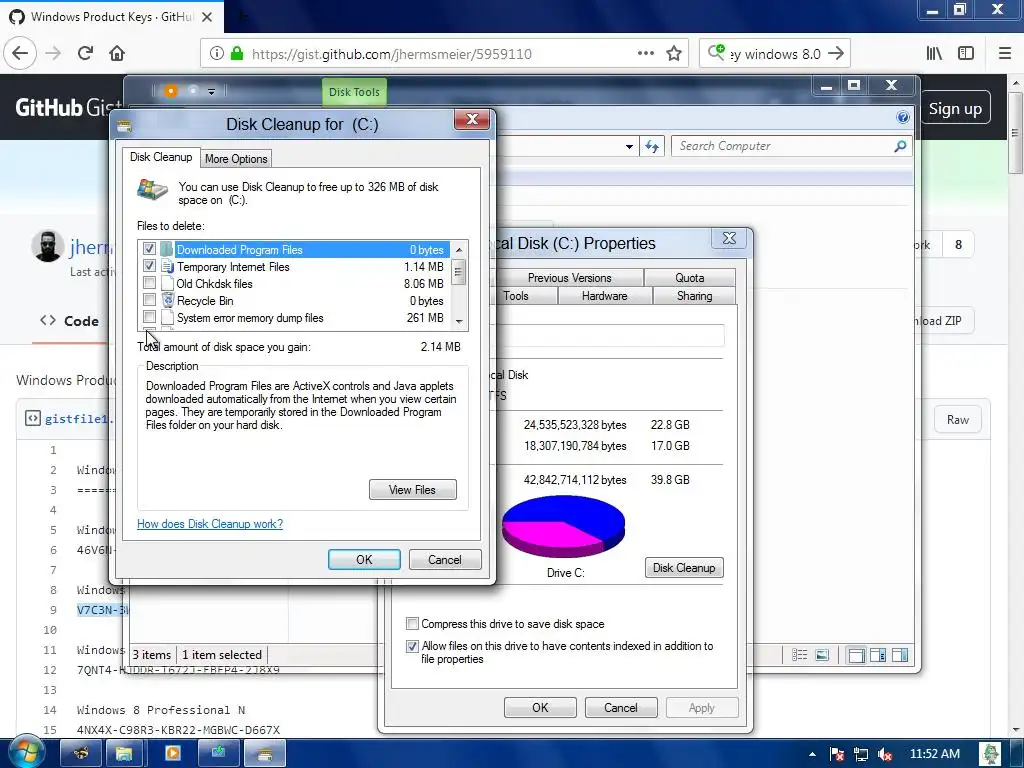Confirm Disk Cleanup with OK

coord(364,560)
